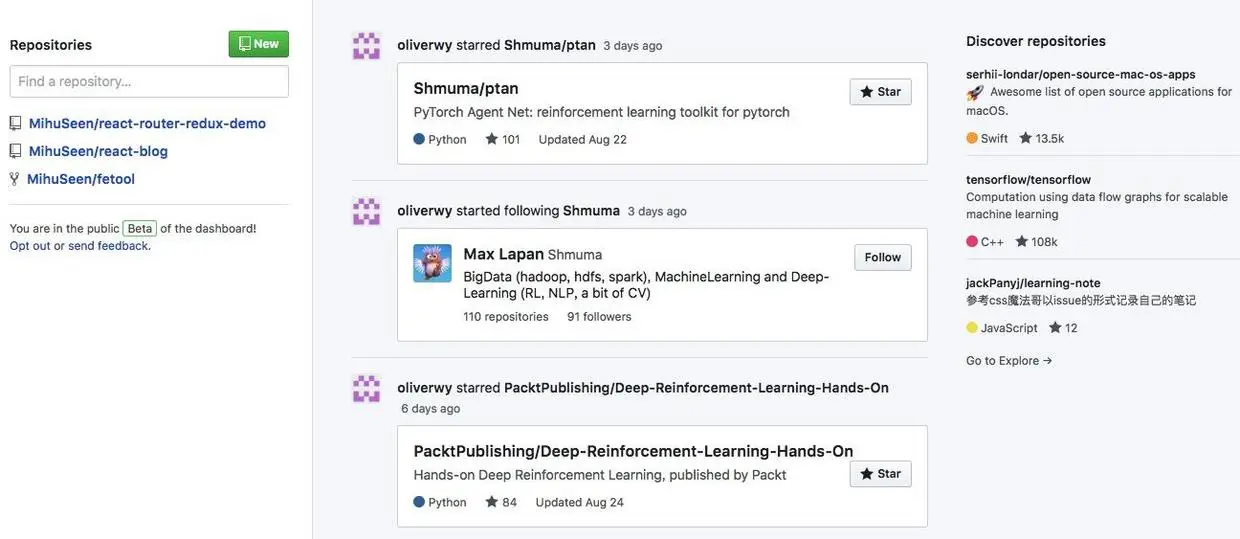
Task: Star the Deep-Reinforcement-Learning-Hands-On repository
Action: click(880, 474)
